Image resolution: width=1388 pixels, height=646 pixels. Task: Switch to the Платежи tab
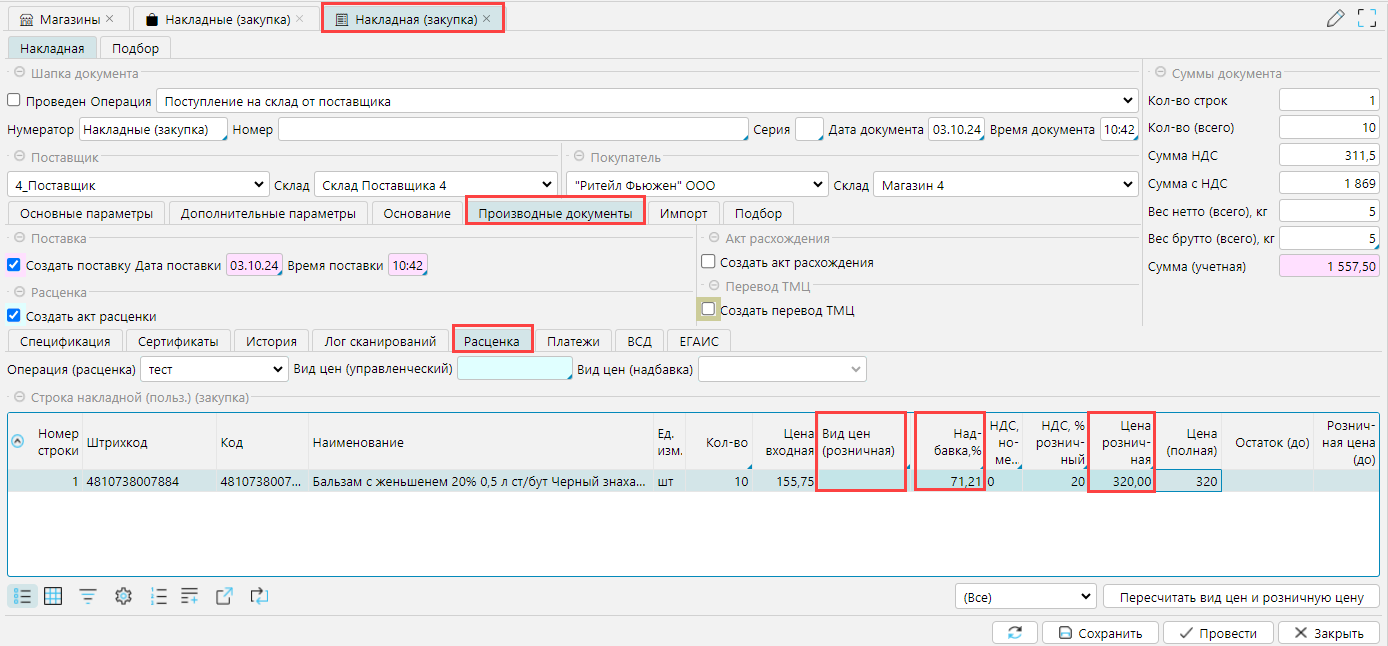click(x=573, y=341)
